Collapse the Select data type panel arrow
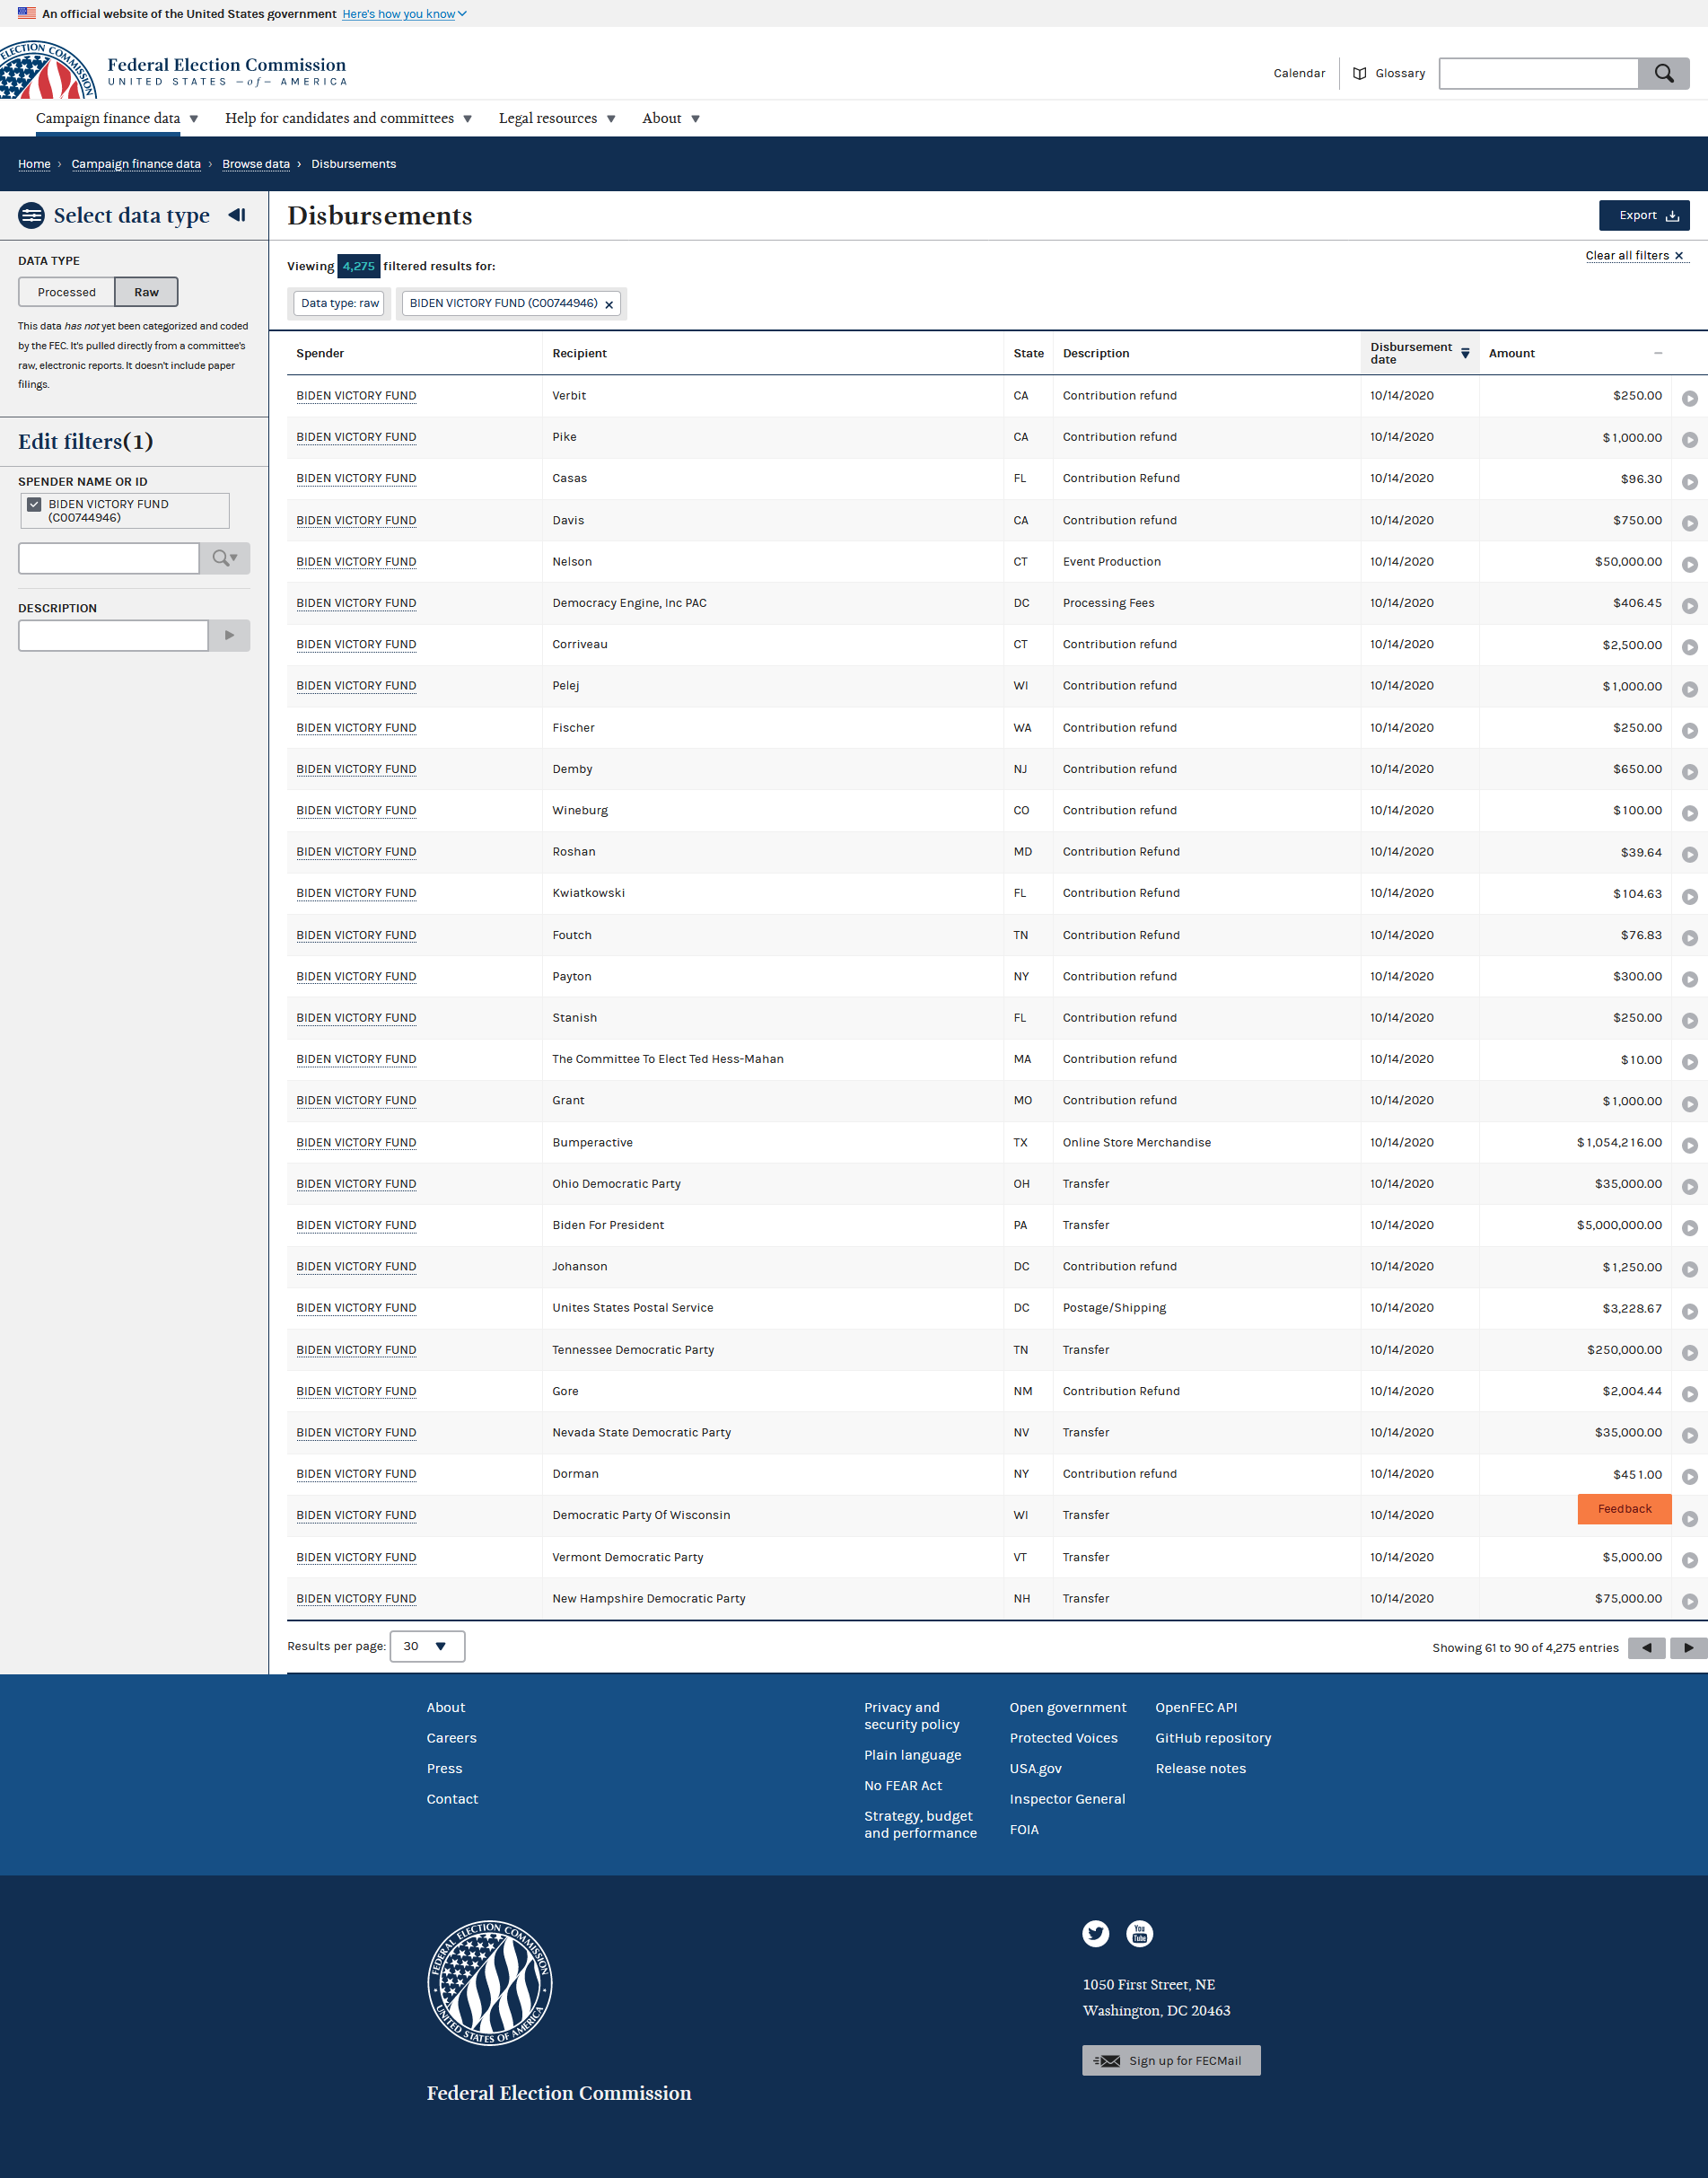This screenshot has width=1708, height=2178. point(237,215)
